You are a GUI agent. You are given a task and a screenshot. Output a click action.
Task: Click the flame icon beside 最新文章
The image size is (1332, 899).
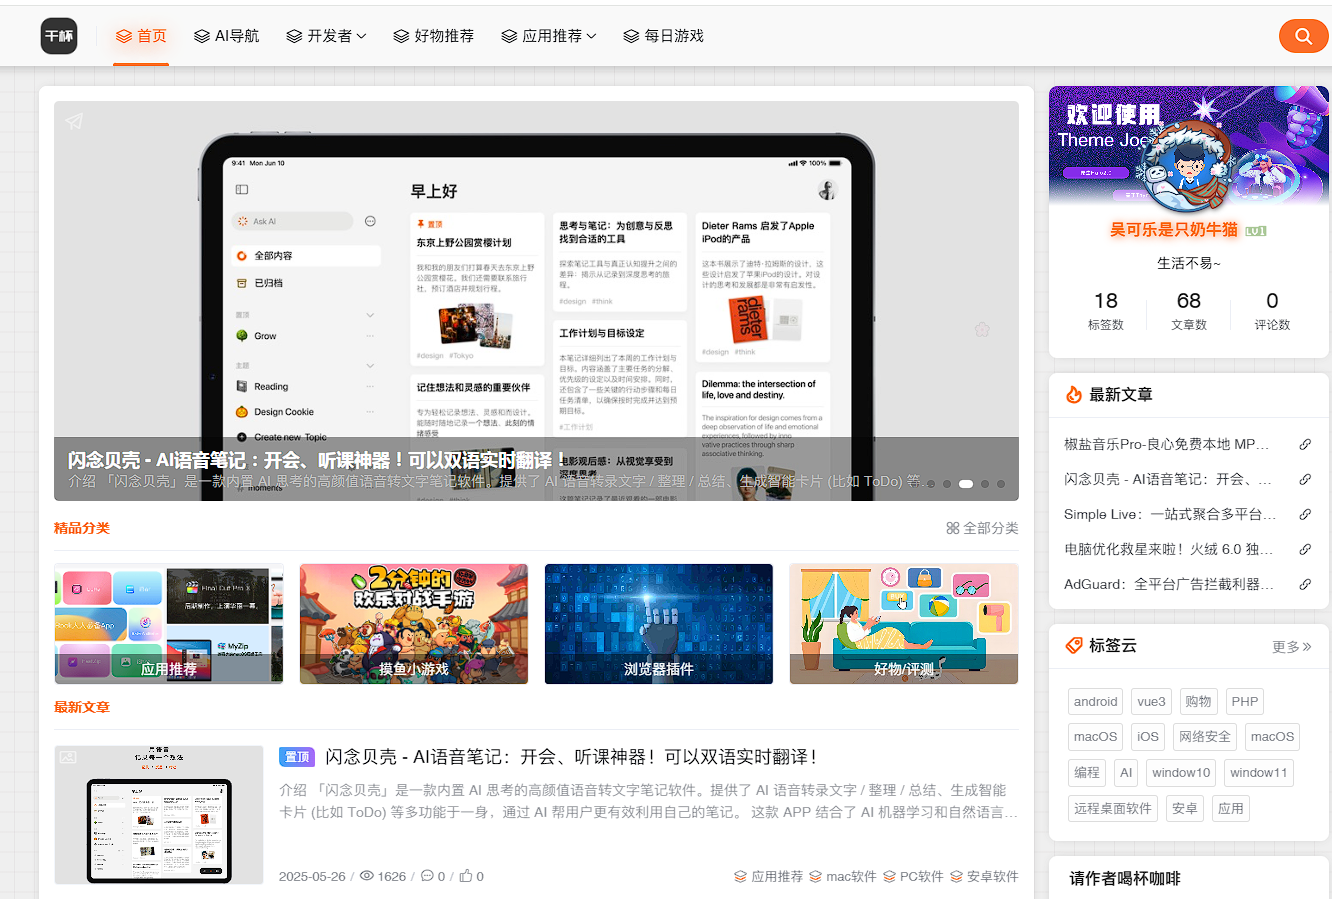click(1074, 395)
